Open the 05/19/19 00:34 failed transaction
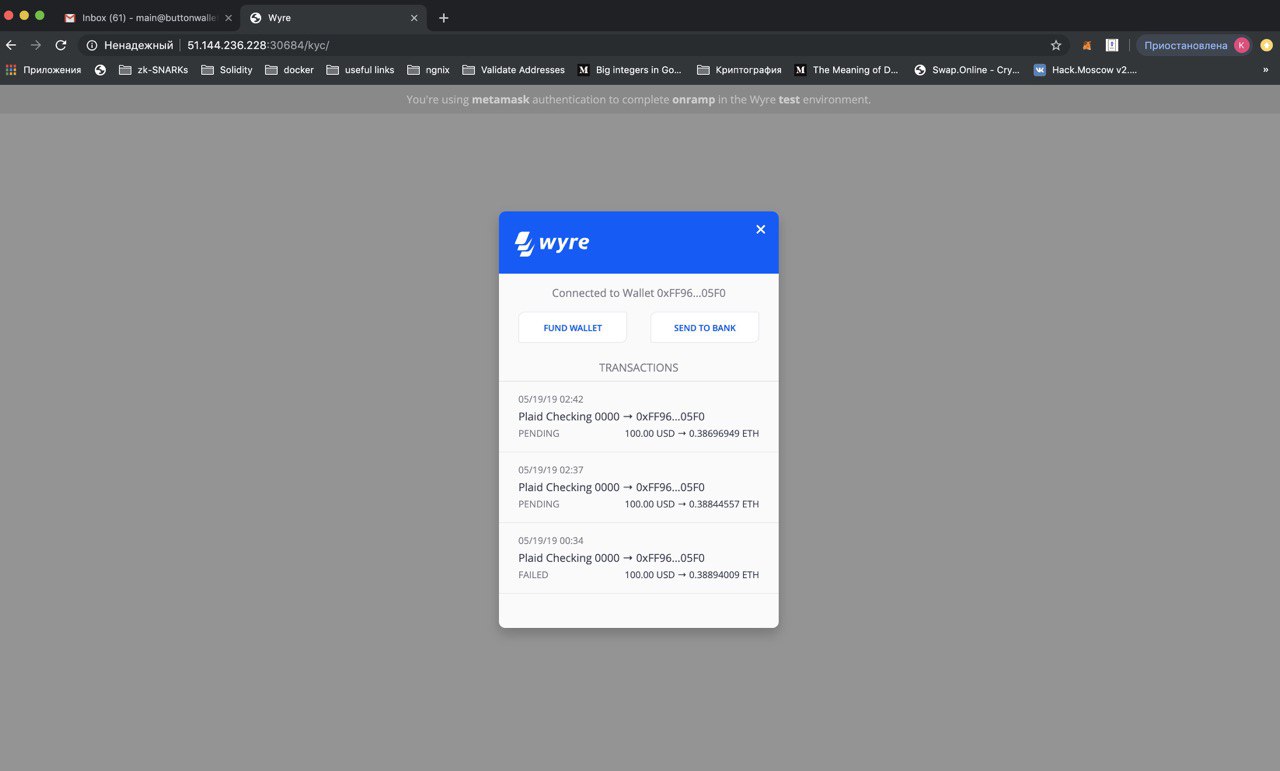This screenshot has width=1280, height=771. (638, 558)
